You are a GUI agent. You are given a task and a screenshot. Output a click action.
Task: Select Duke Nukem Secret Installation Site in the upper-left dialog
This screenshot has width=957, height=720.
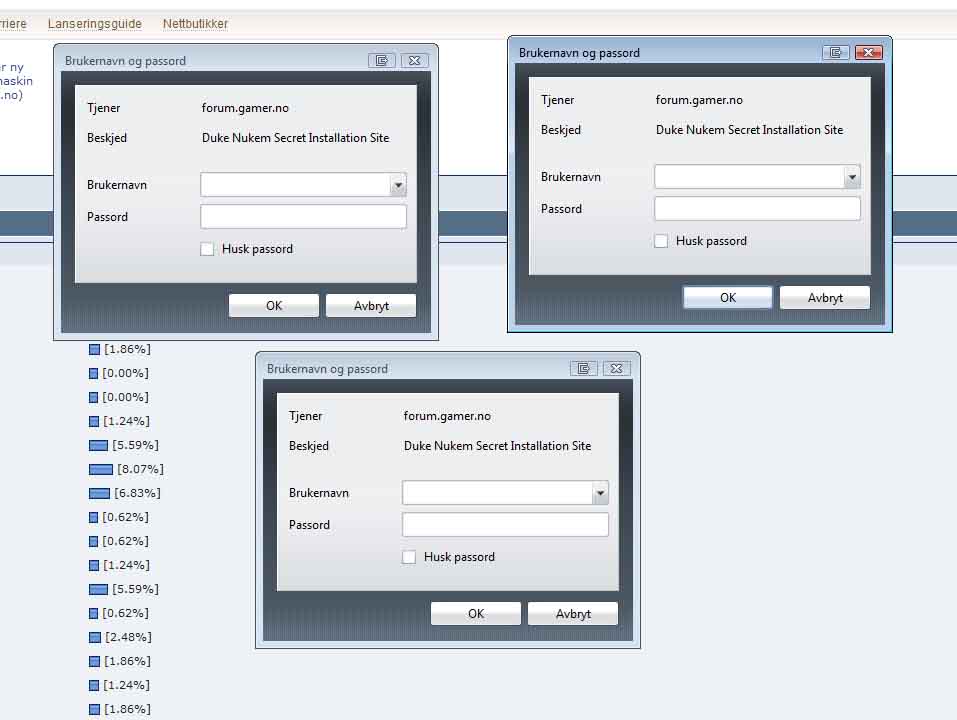point(295,138)
